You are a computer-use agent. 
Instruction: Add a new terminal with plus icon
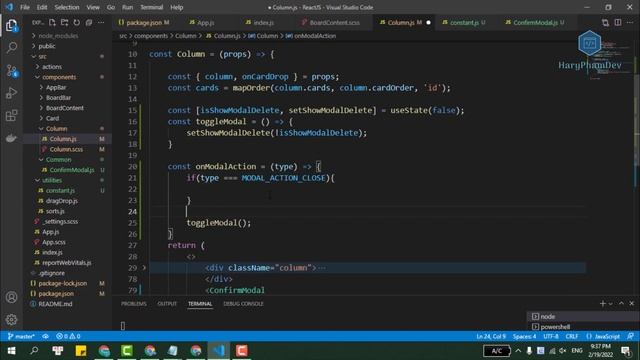(x=602, y=303)
